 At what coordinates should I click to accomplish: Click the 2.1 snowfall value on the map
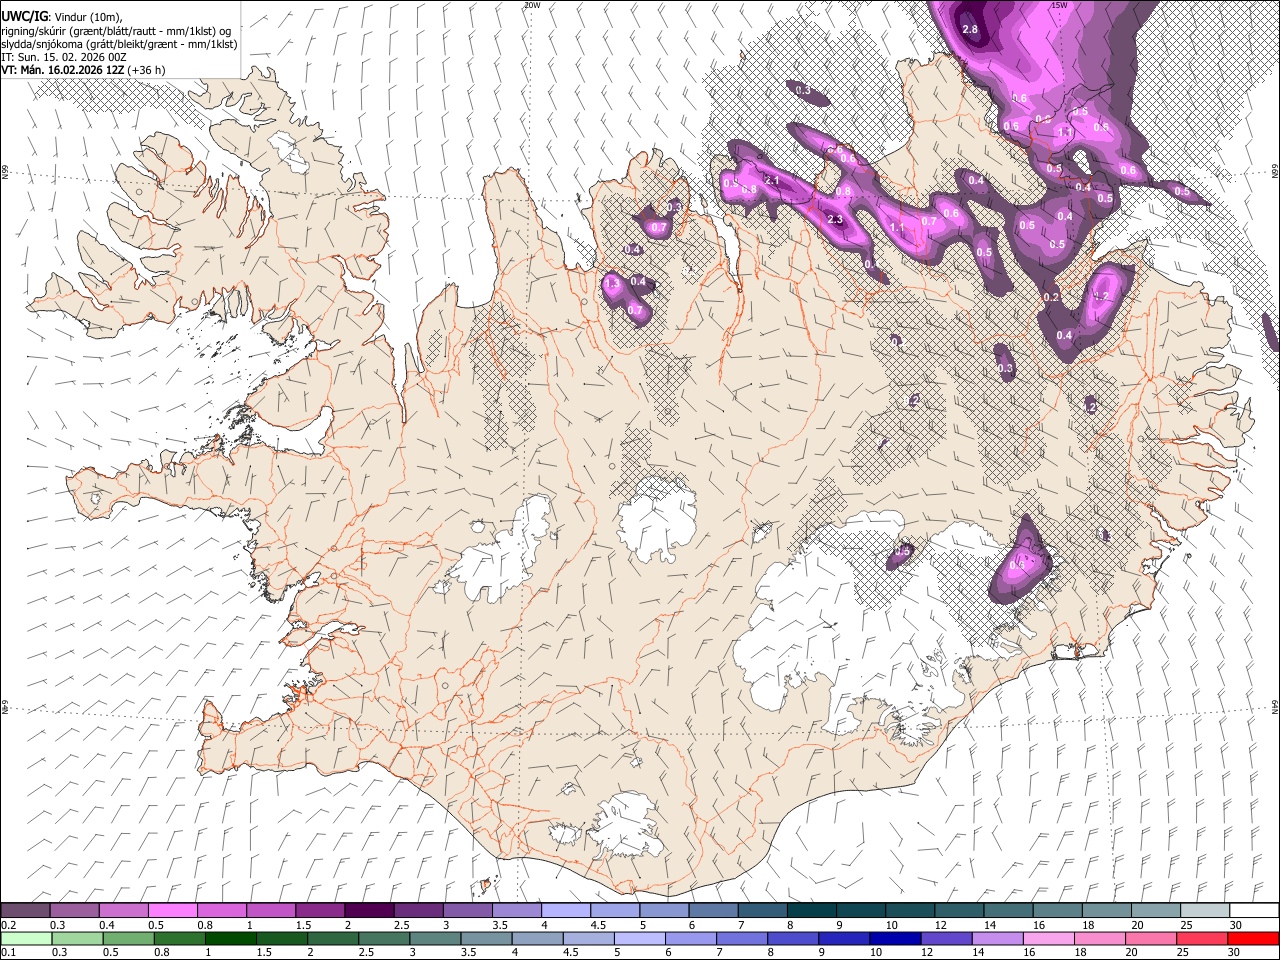(x=772, y=180)
